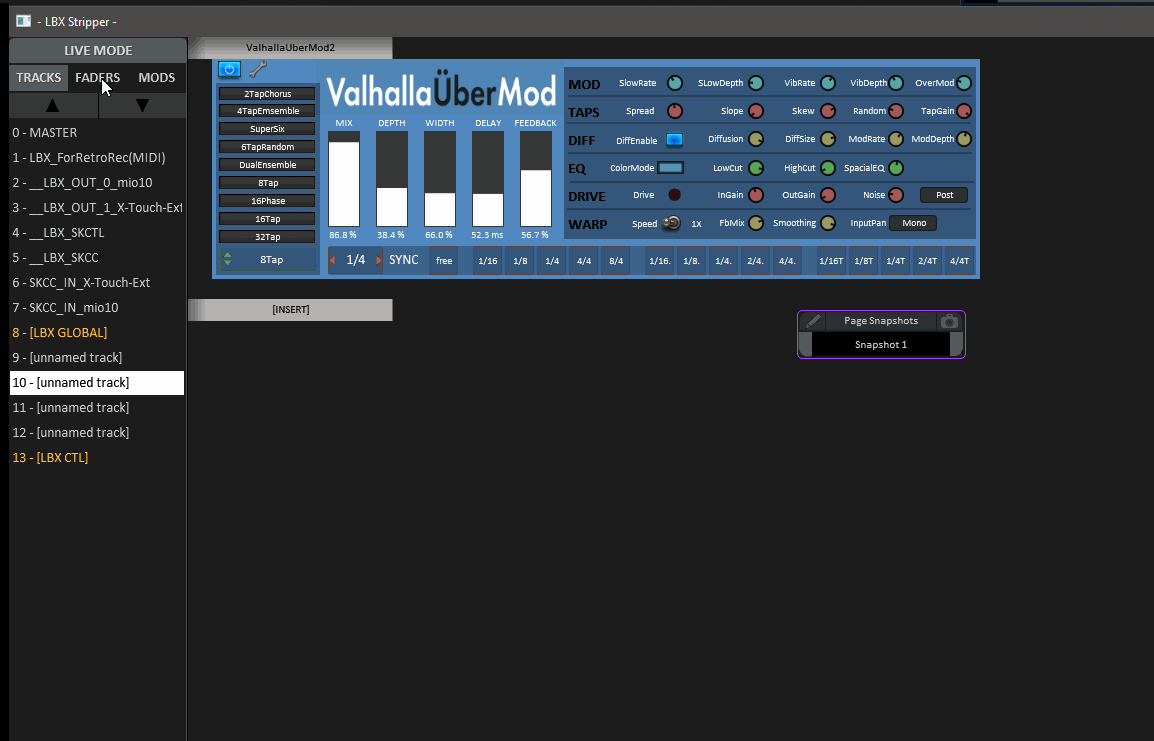This screenshot has width=1154, height=741.
Task: Toggle InputPan Mono button
Action: click(913, 223)
